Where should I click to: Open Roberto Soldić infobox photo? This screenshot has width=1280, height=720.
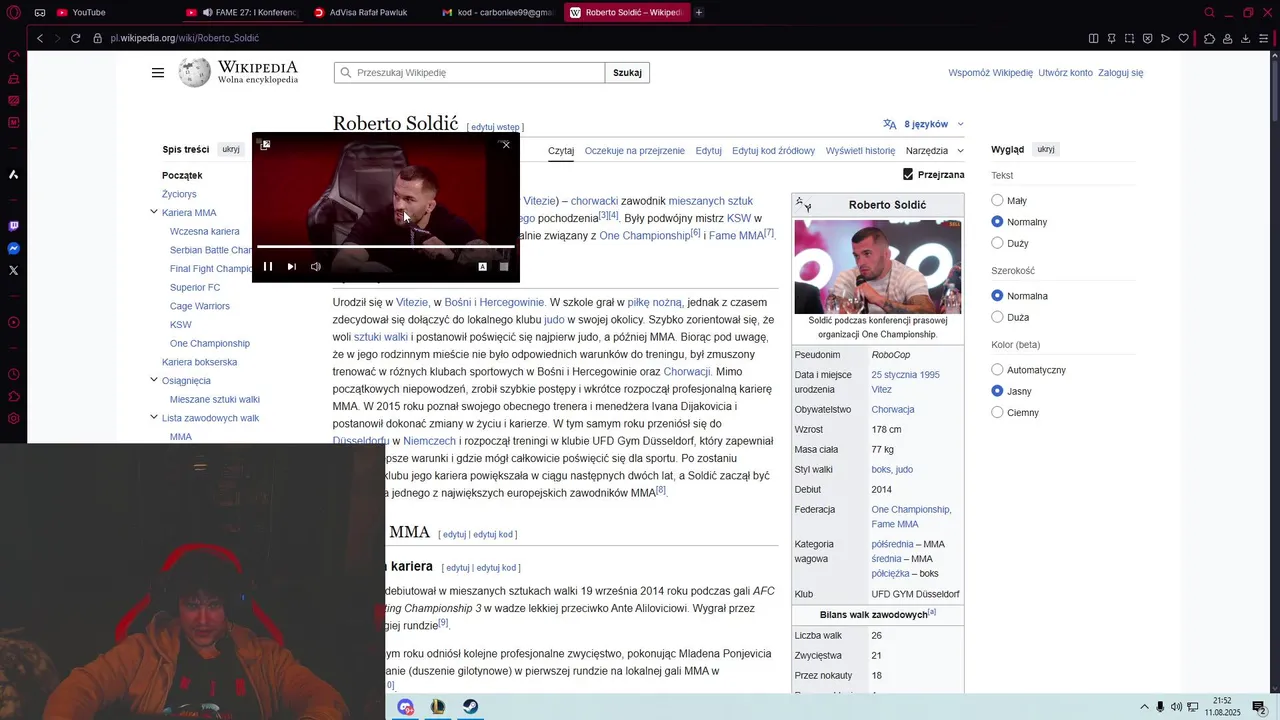(x=878, y=267)
